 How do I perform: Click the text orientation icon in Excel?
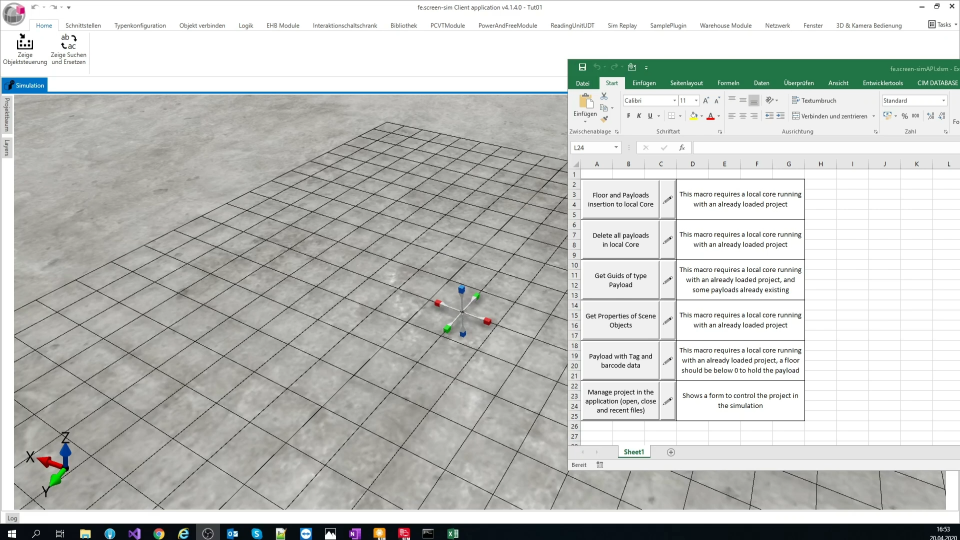pos(770,100)
